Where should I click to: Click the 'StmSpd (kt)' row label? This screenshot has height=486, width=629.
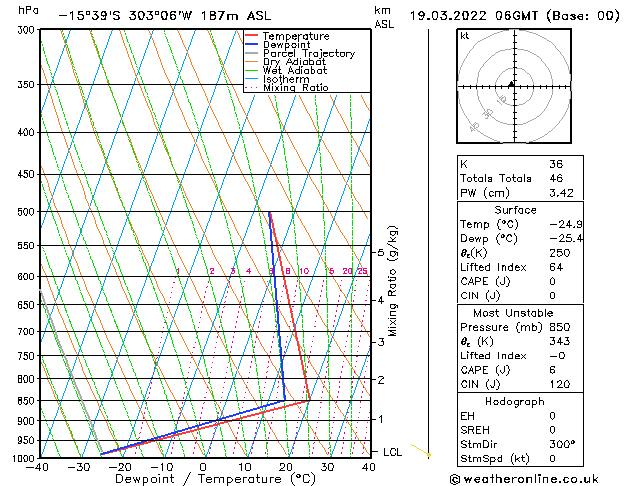tap(495, 459)
